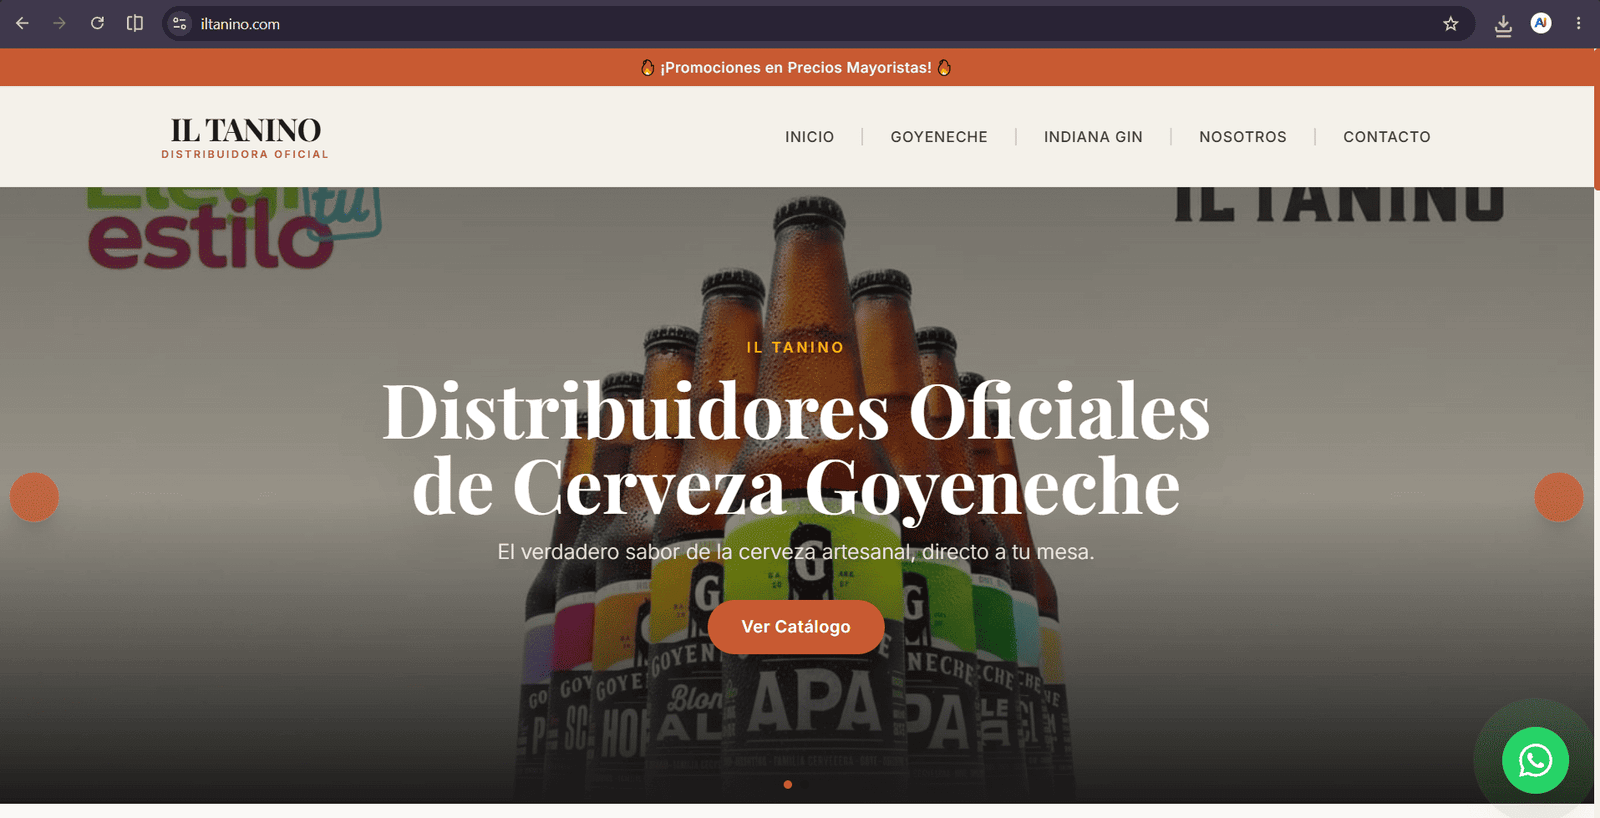Screen dimensions: 1600x818
Task: Go back with the browser back arrow
Action: (x=22, y=23)
